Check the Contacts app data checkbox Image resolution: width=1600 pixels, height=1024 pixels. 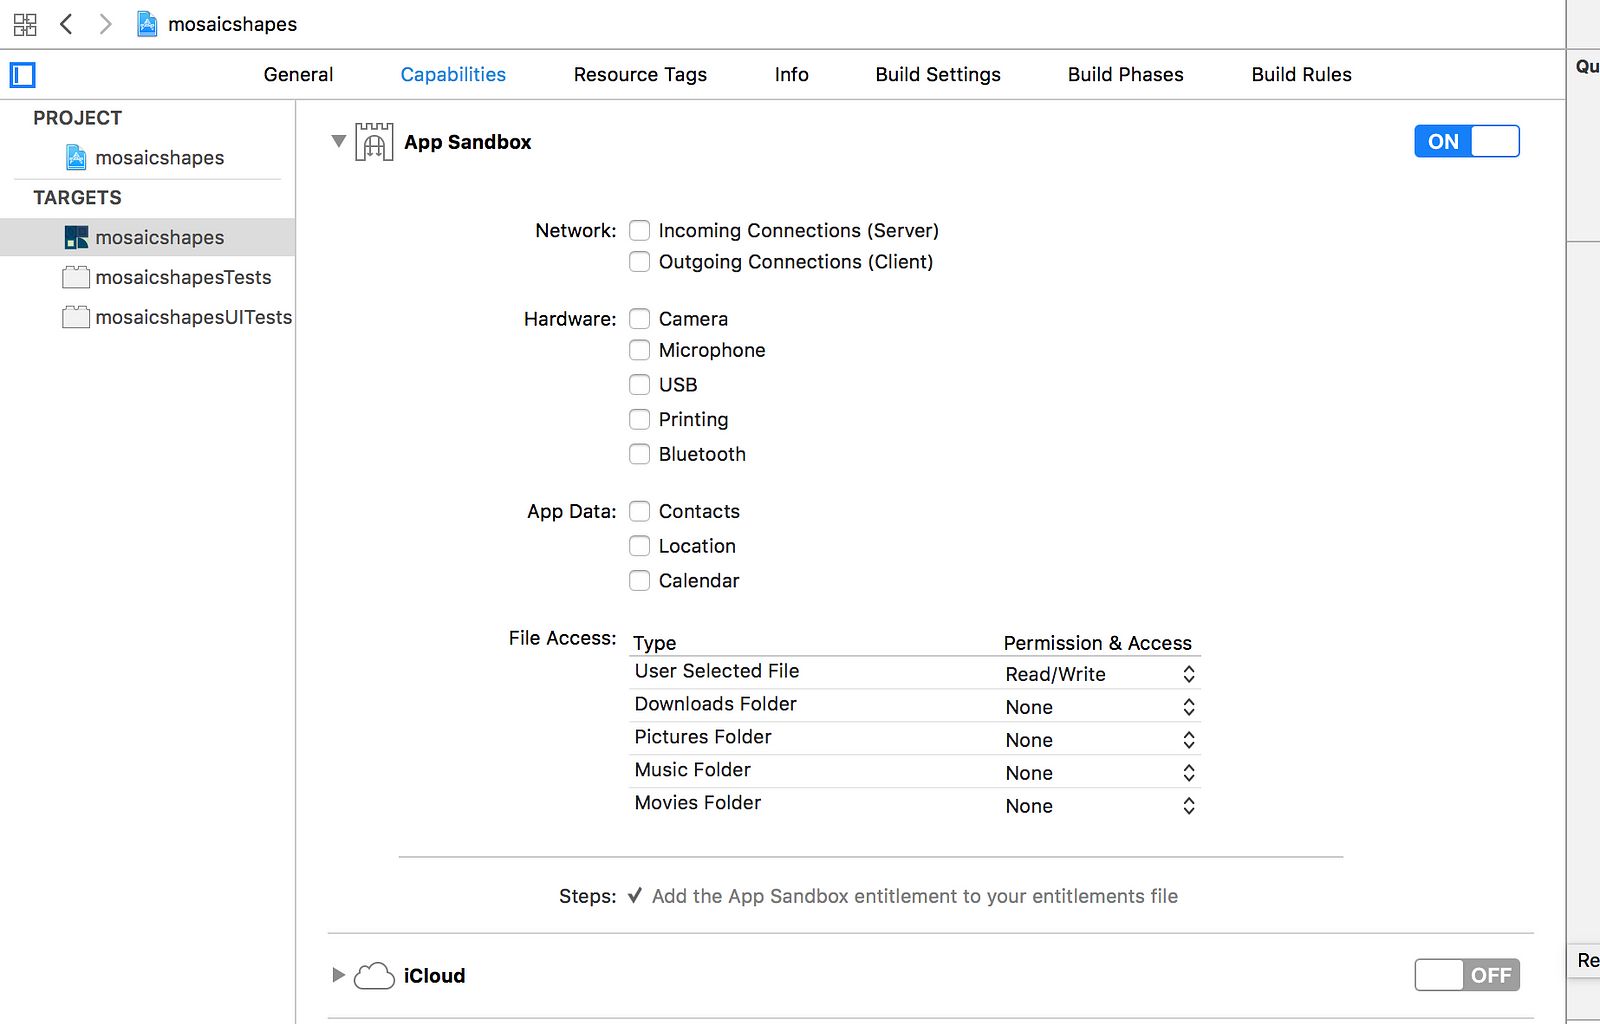coord(640,511)
